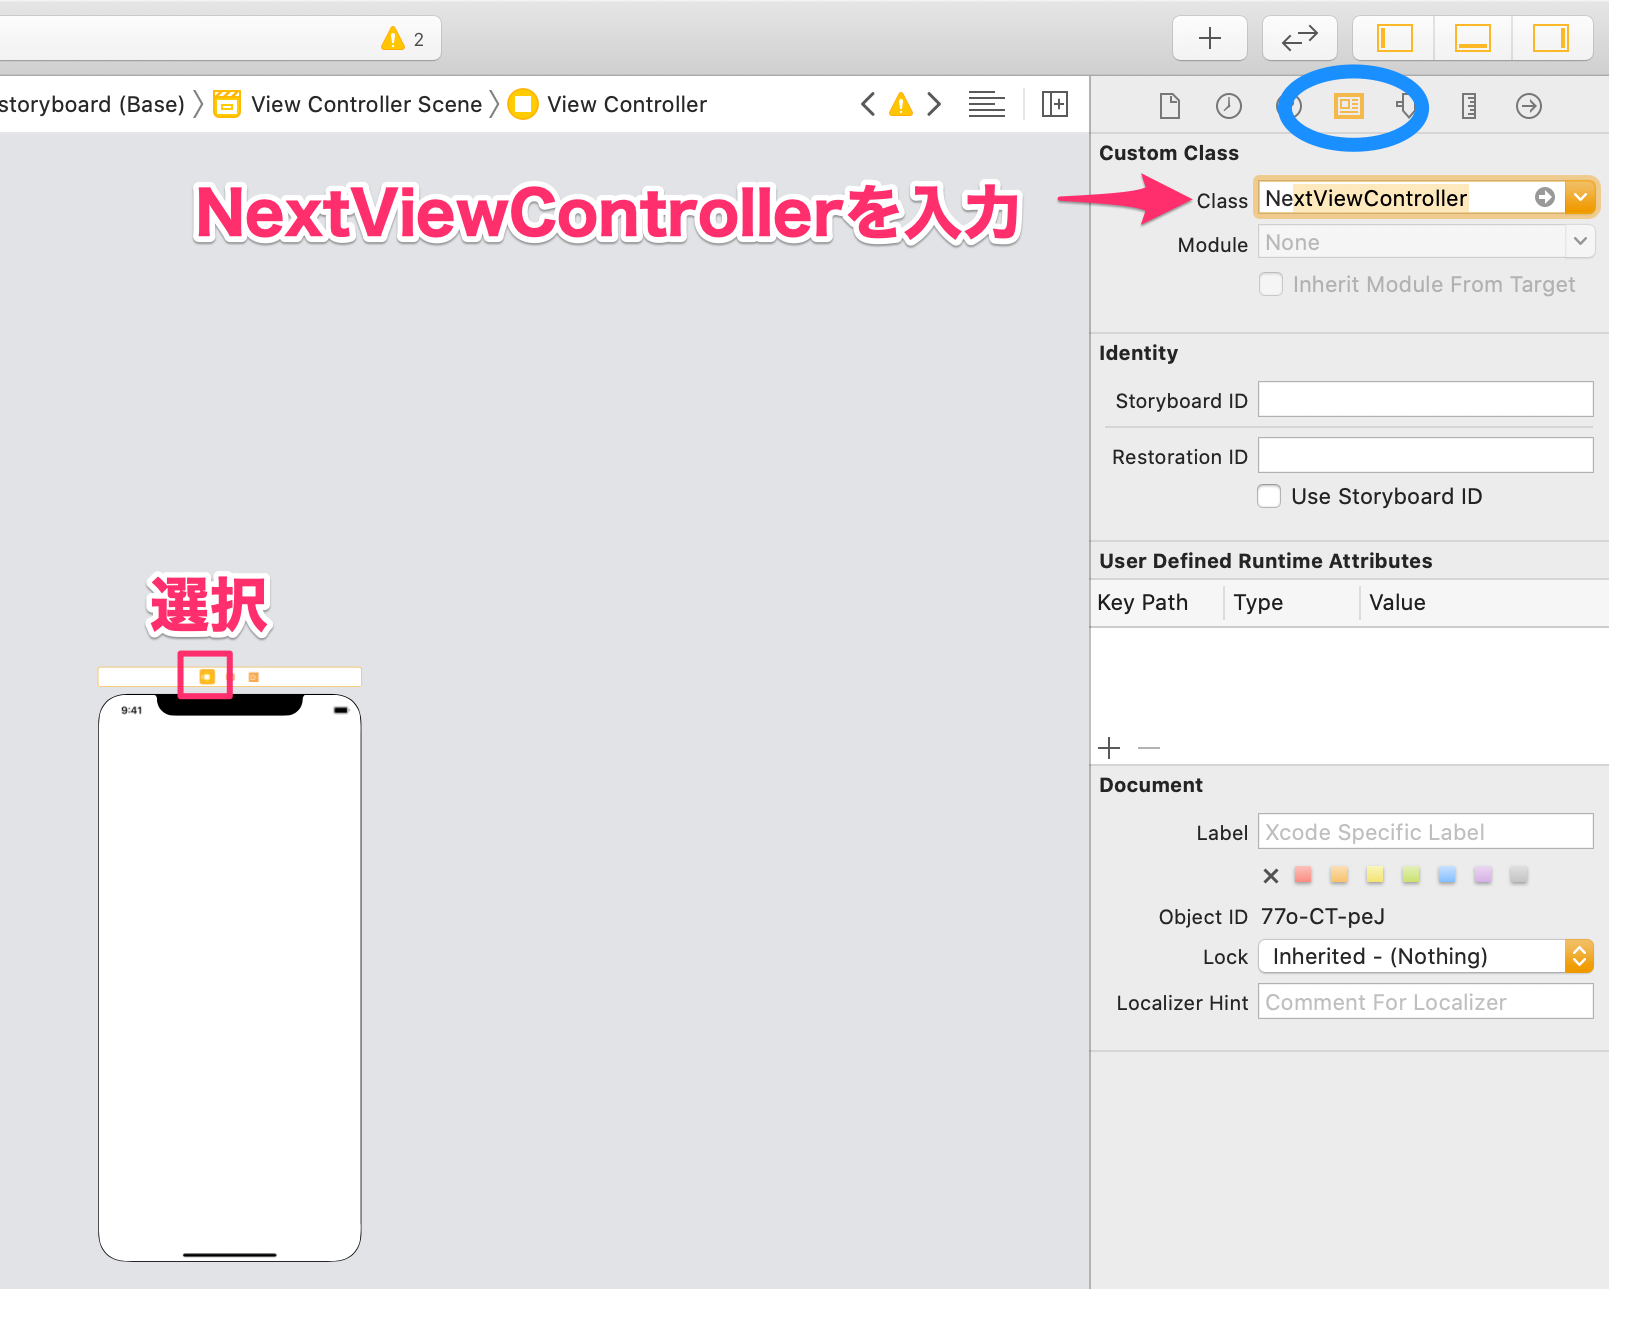Select the orange label color swatch
The width and height of the screenshot is (1650, 1330).
1339,875
